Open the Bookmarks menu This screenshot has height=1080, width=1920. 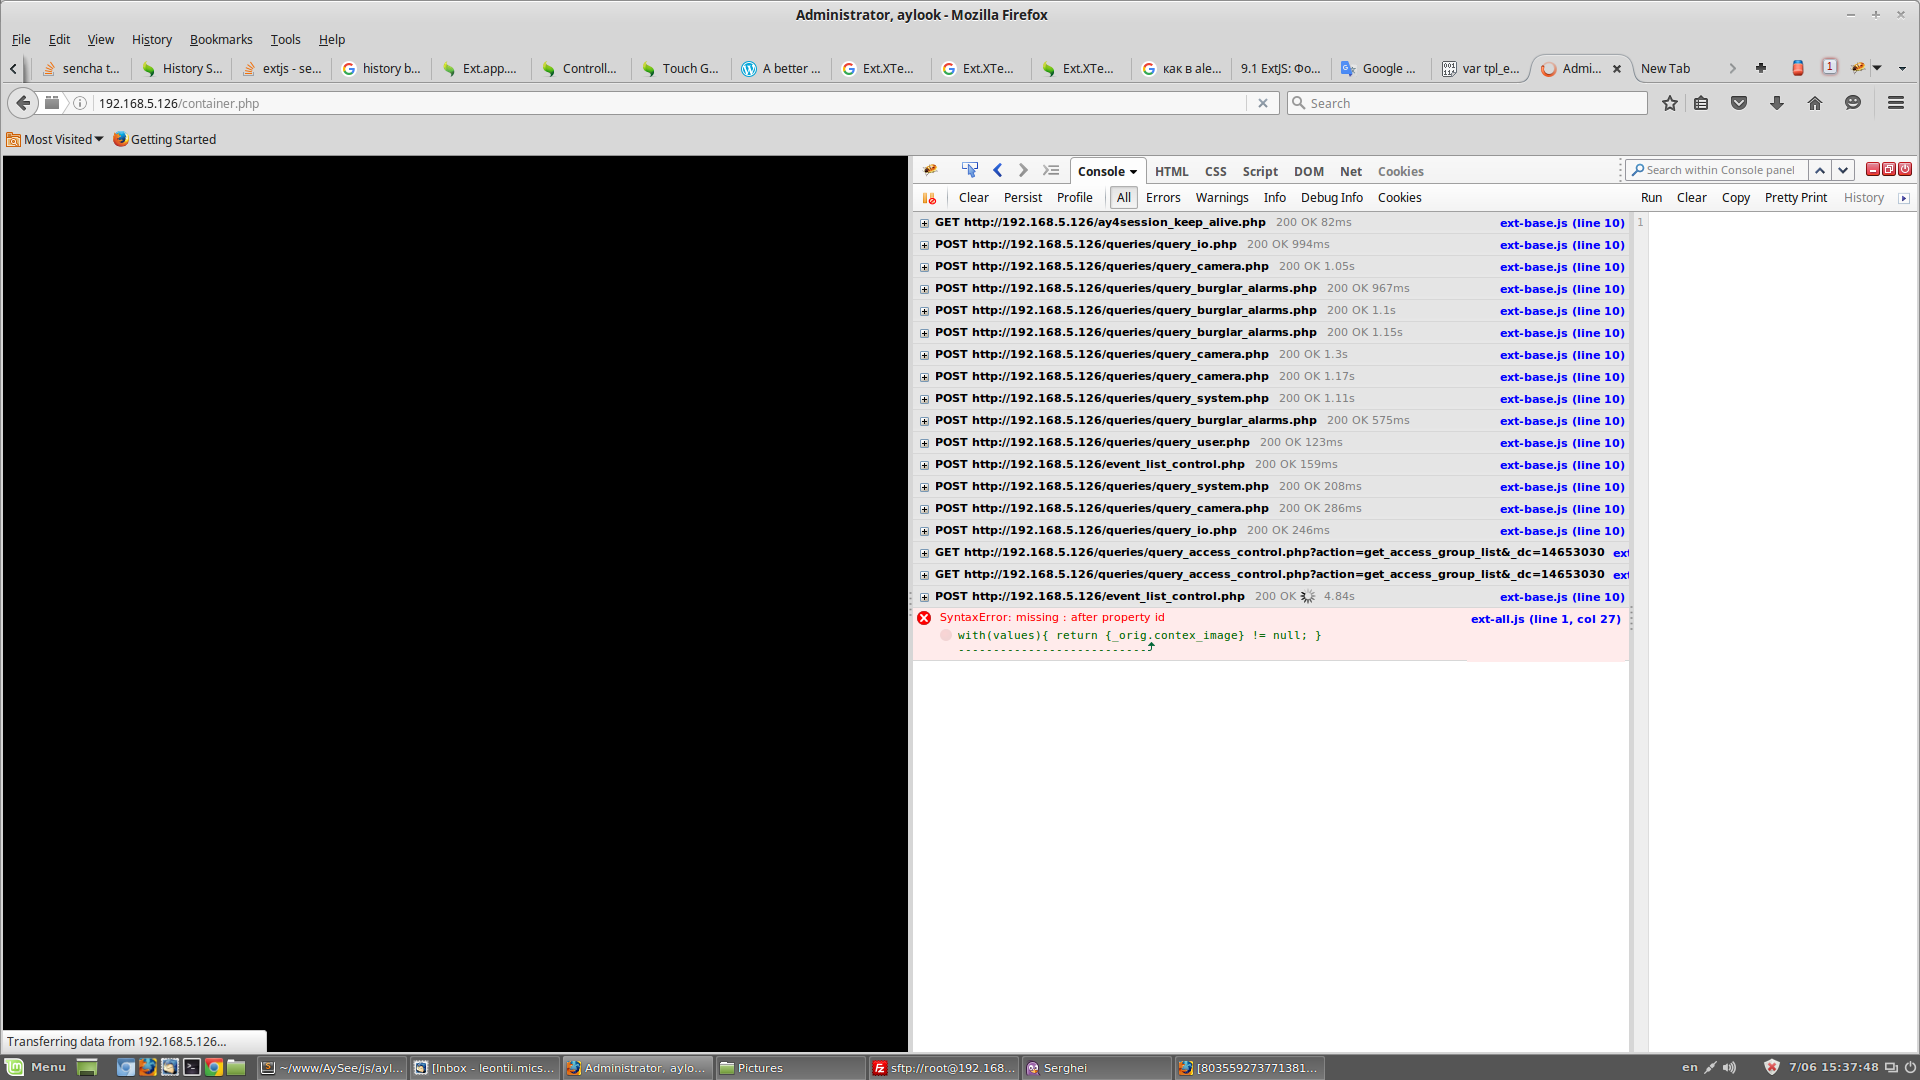tap(221, 39)
